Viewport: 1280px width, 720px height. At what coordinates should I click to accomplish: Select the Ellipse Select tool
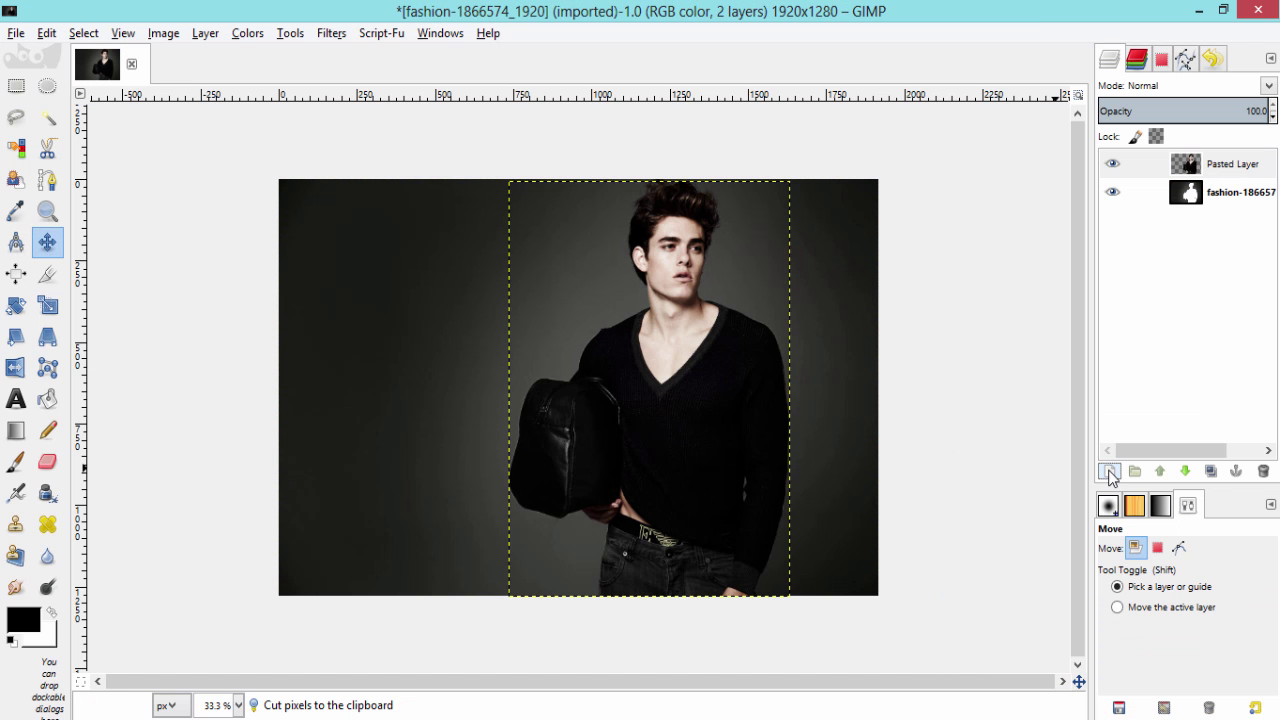pyautogui.click(x=47, y=86)
